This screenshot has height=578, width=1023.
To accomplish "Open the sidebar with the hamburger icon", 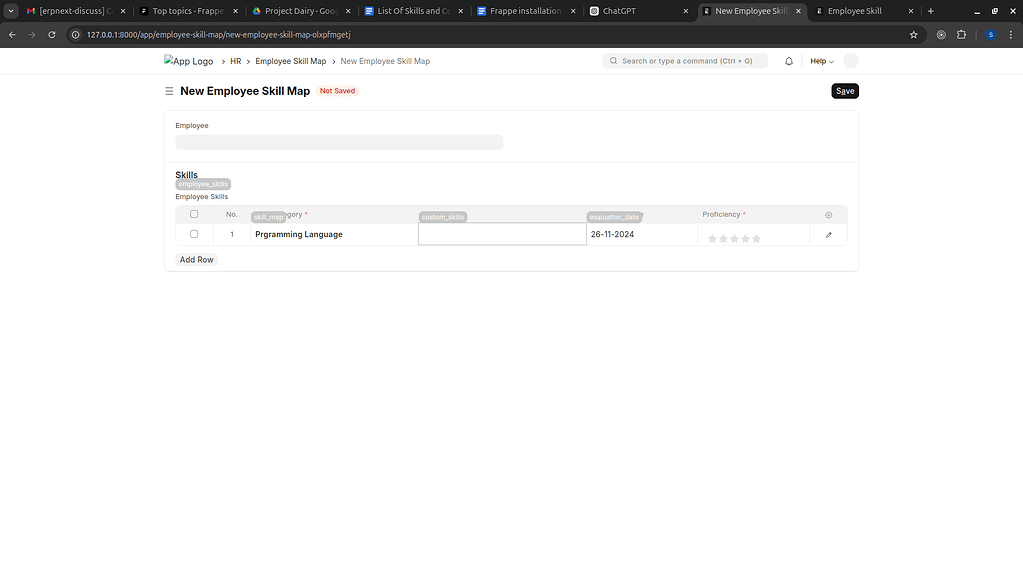I will tap(169, 91).
